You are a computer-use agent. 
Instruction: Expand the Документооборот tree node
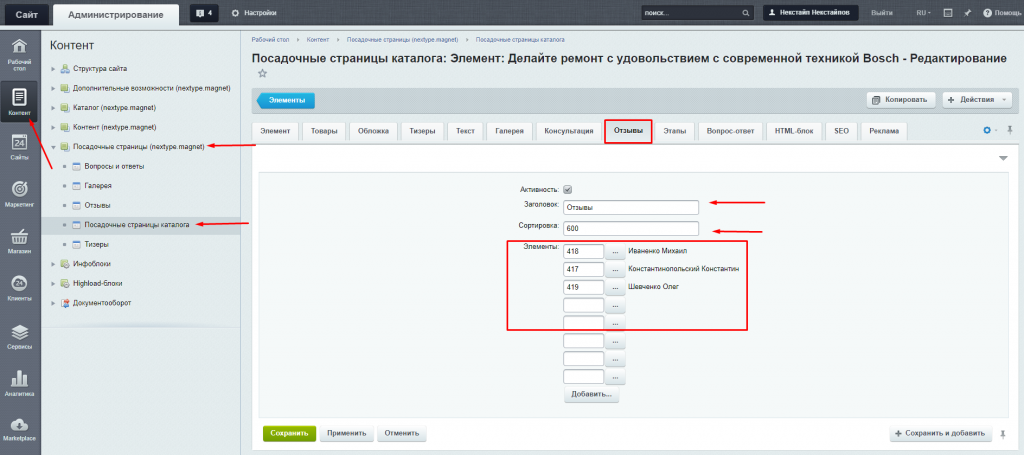pos(54,304)
